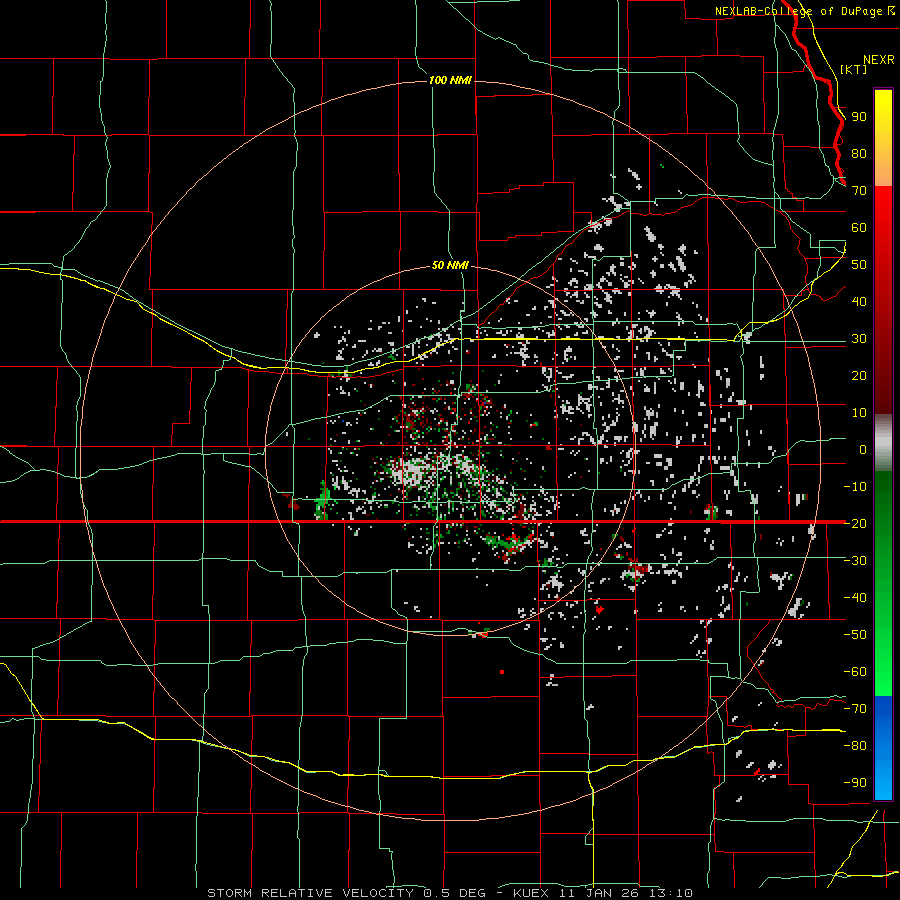Click the -90 value on velocity scale
Image resolution: width=900 pixels, height=900 pixels.
coord(855,783)
